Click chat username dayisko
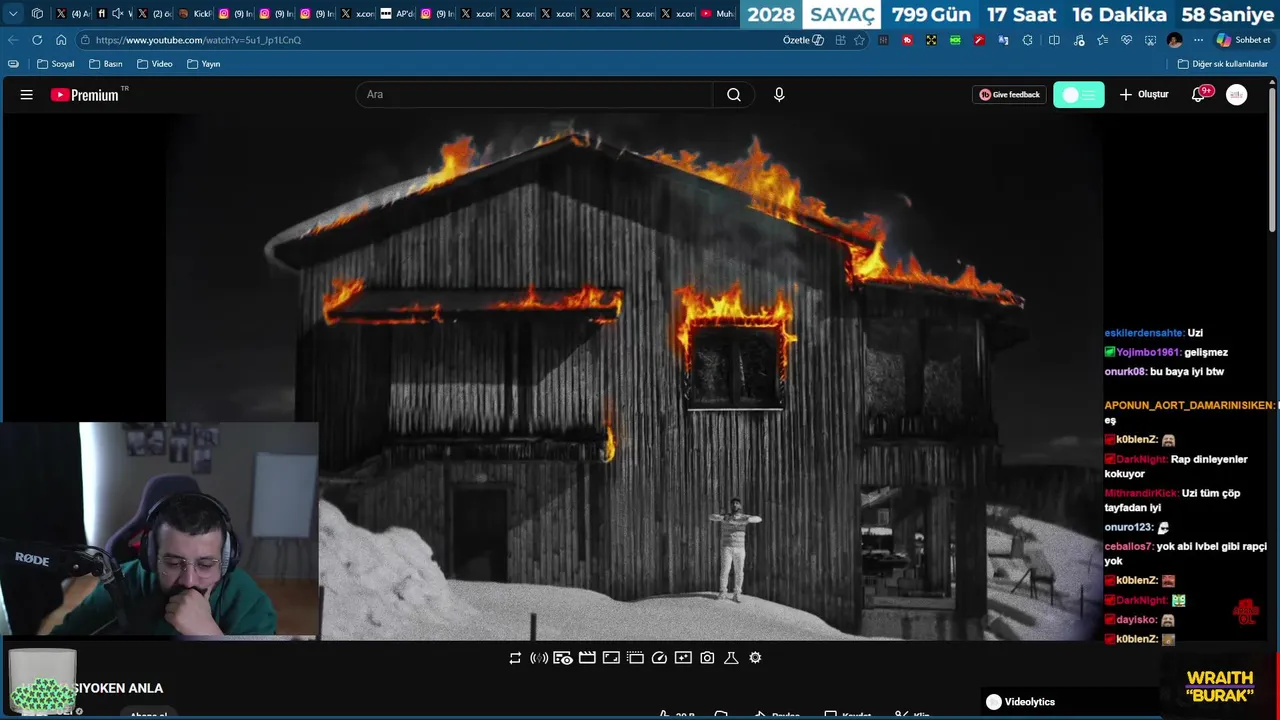 1136,620
